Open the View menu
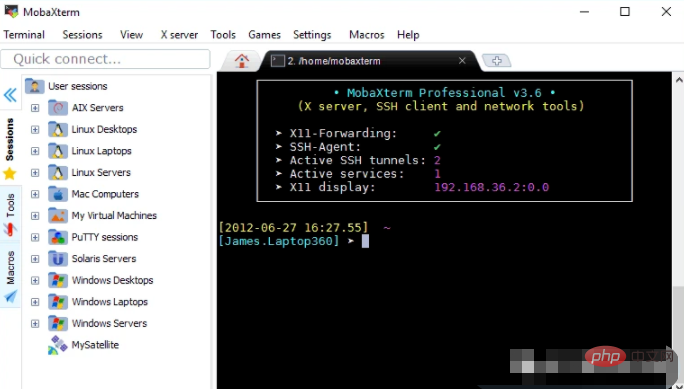The height and width of the screenshot is (389, 684). 131,35
